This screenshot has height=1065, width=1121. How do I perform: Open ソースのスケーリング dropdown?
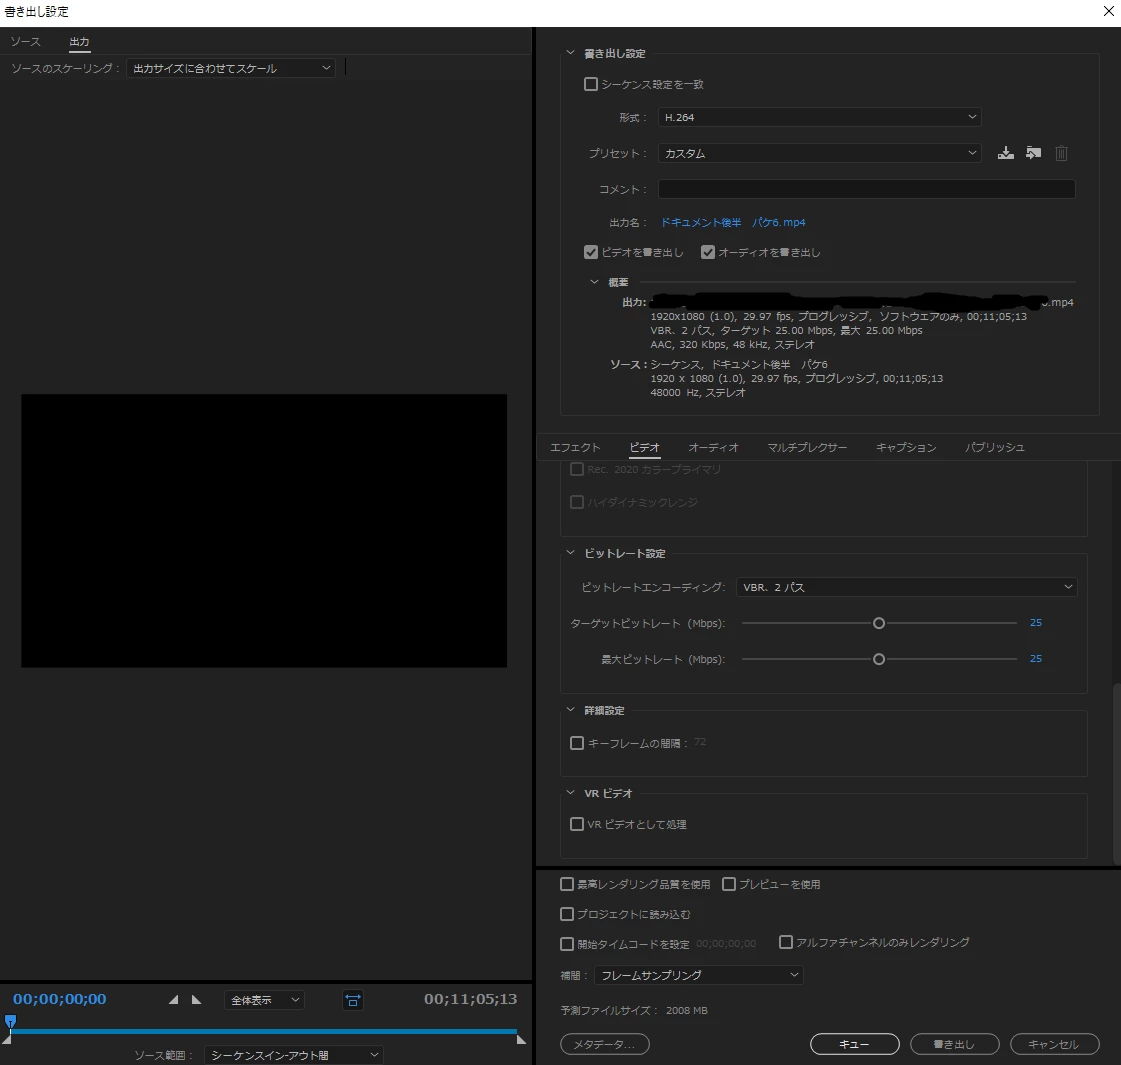(231, 69)
